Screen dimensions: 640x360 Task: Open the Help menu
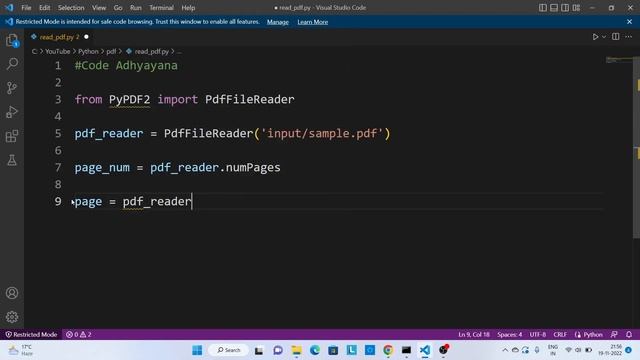[188, 8]
